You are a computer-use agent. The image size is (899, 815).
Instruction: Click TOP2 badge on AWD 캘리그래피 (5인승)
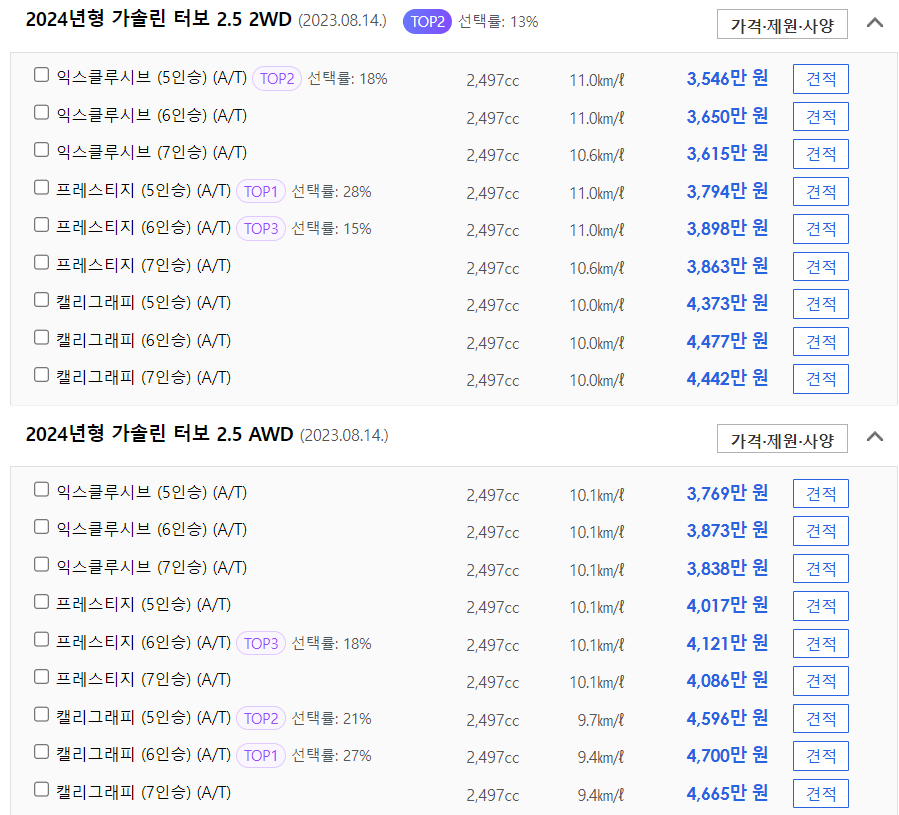(x=261, y=719)
